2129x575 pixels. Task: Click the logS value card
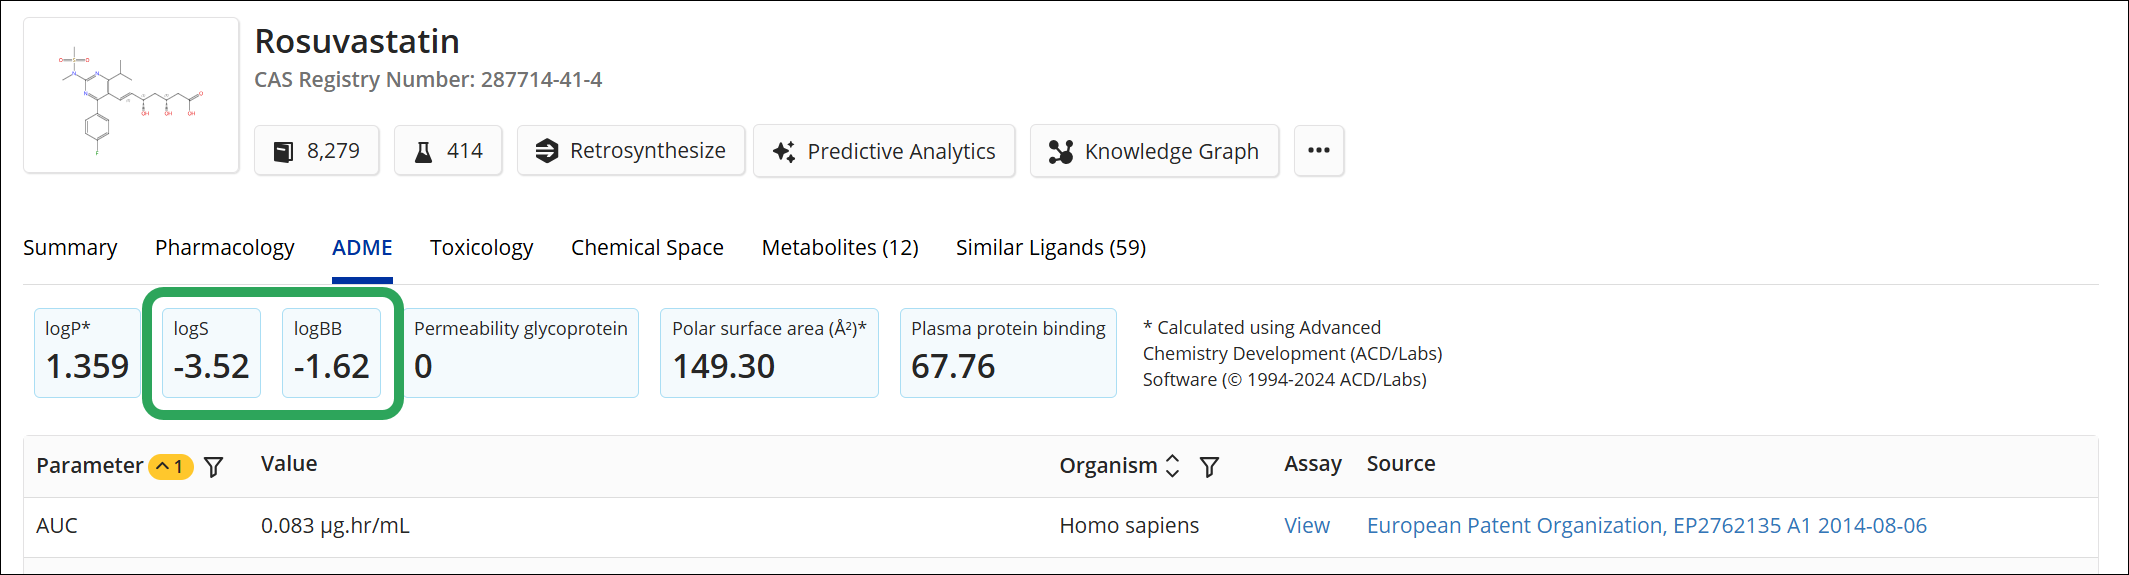click(x=211, y=353)
